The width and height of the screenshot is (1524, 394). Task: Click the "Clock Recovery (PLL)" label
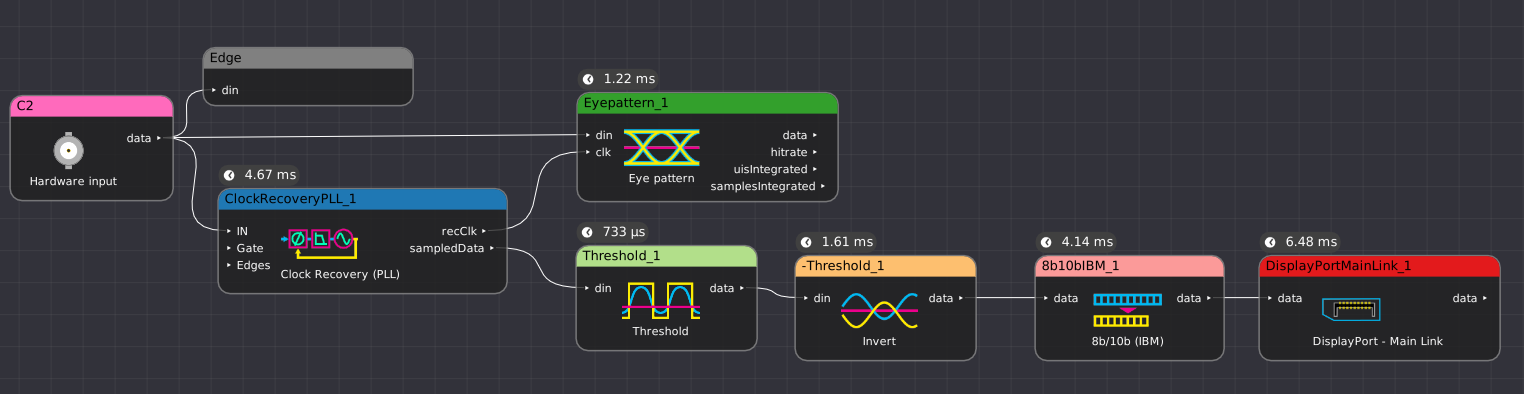pyautogui.click(x=340, y=274)
